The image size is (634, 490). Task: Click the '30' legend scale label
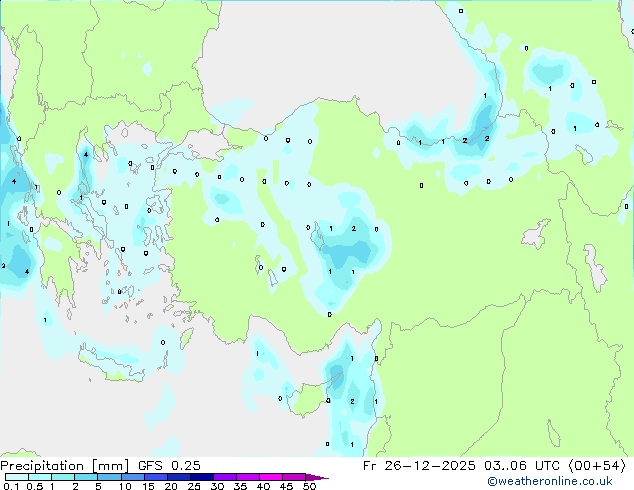click(217, 486)
